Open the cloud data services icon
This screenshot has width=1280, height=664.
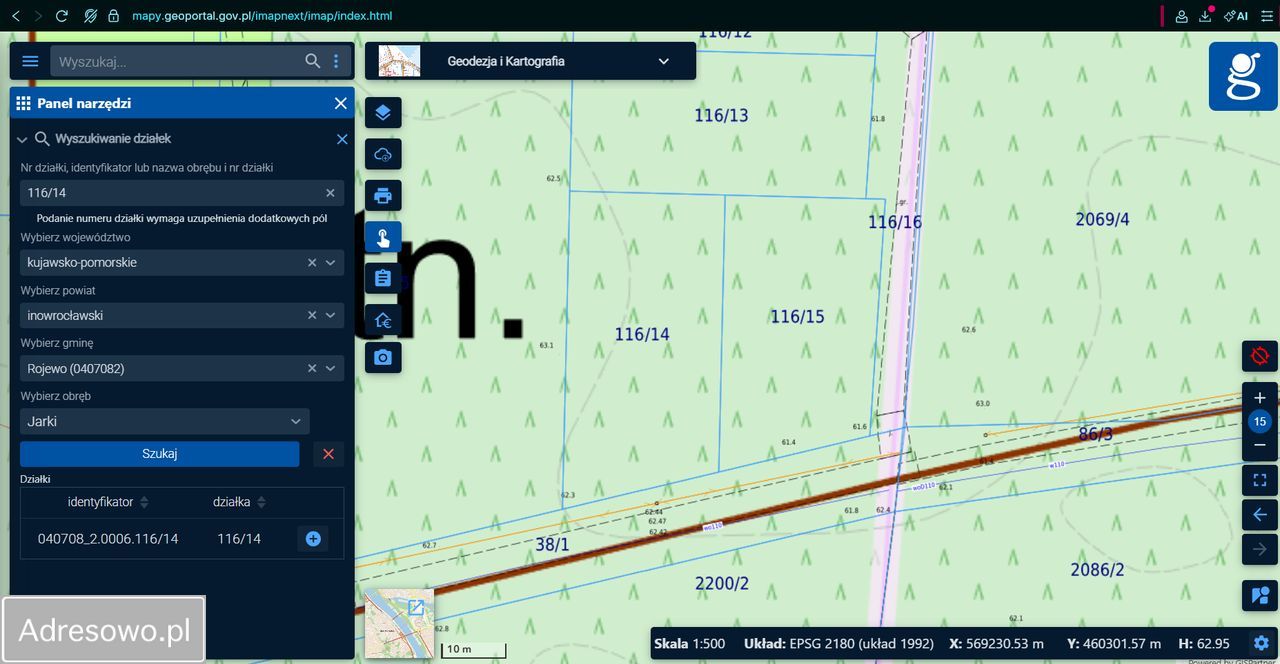(x=383, y=154)
